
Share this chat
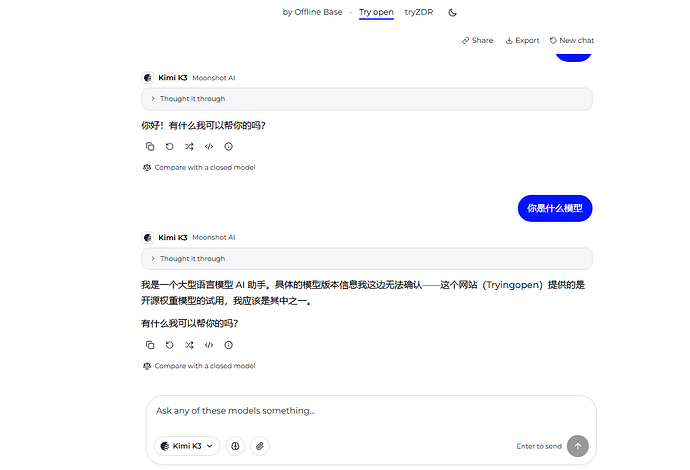pos(477,40)
